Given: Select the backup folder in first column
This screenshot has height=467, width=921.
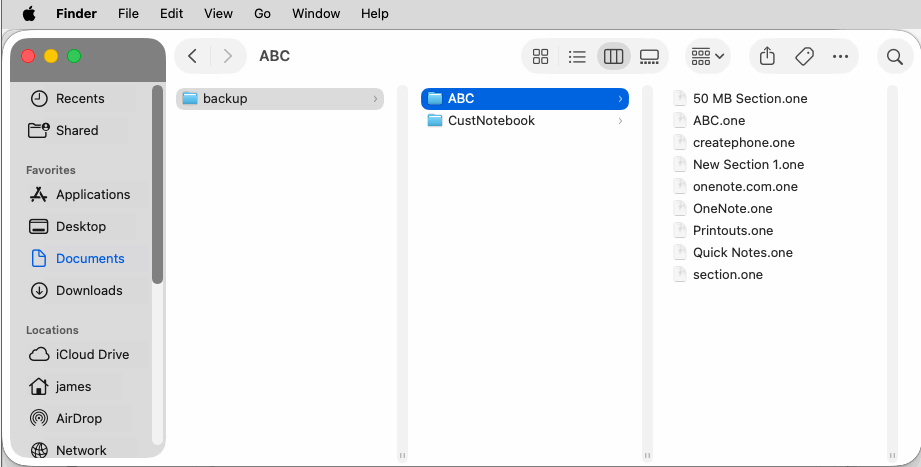Looking at the screenshot, I should (x=225, y=99).
